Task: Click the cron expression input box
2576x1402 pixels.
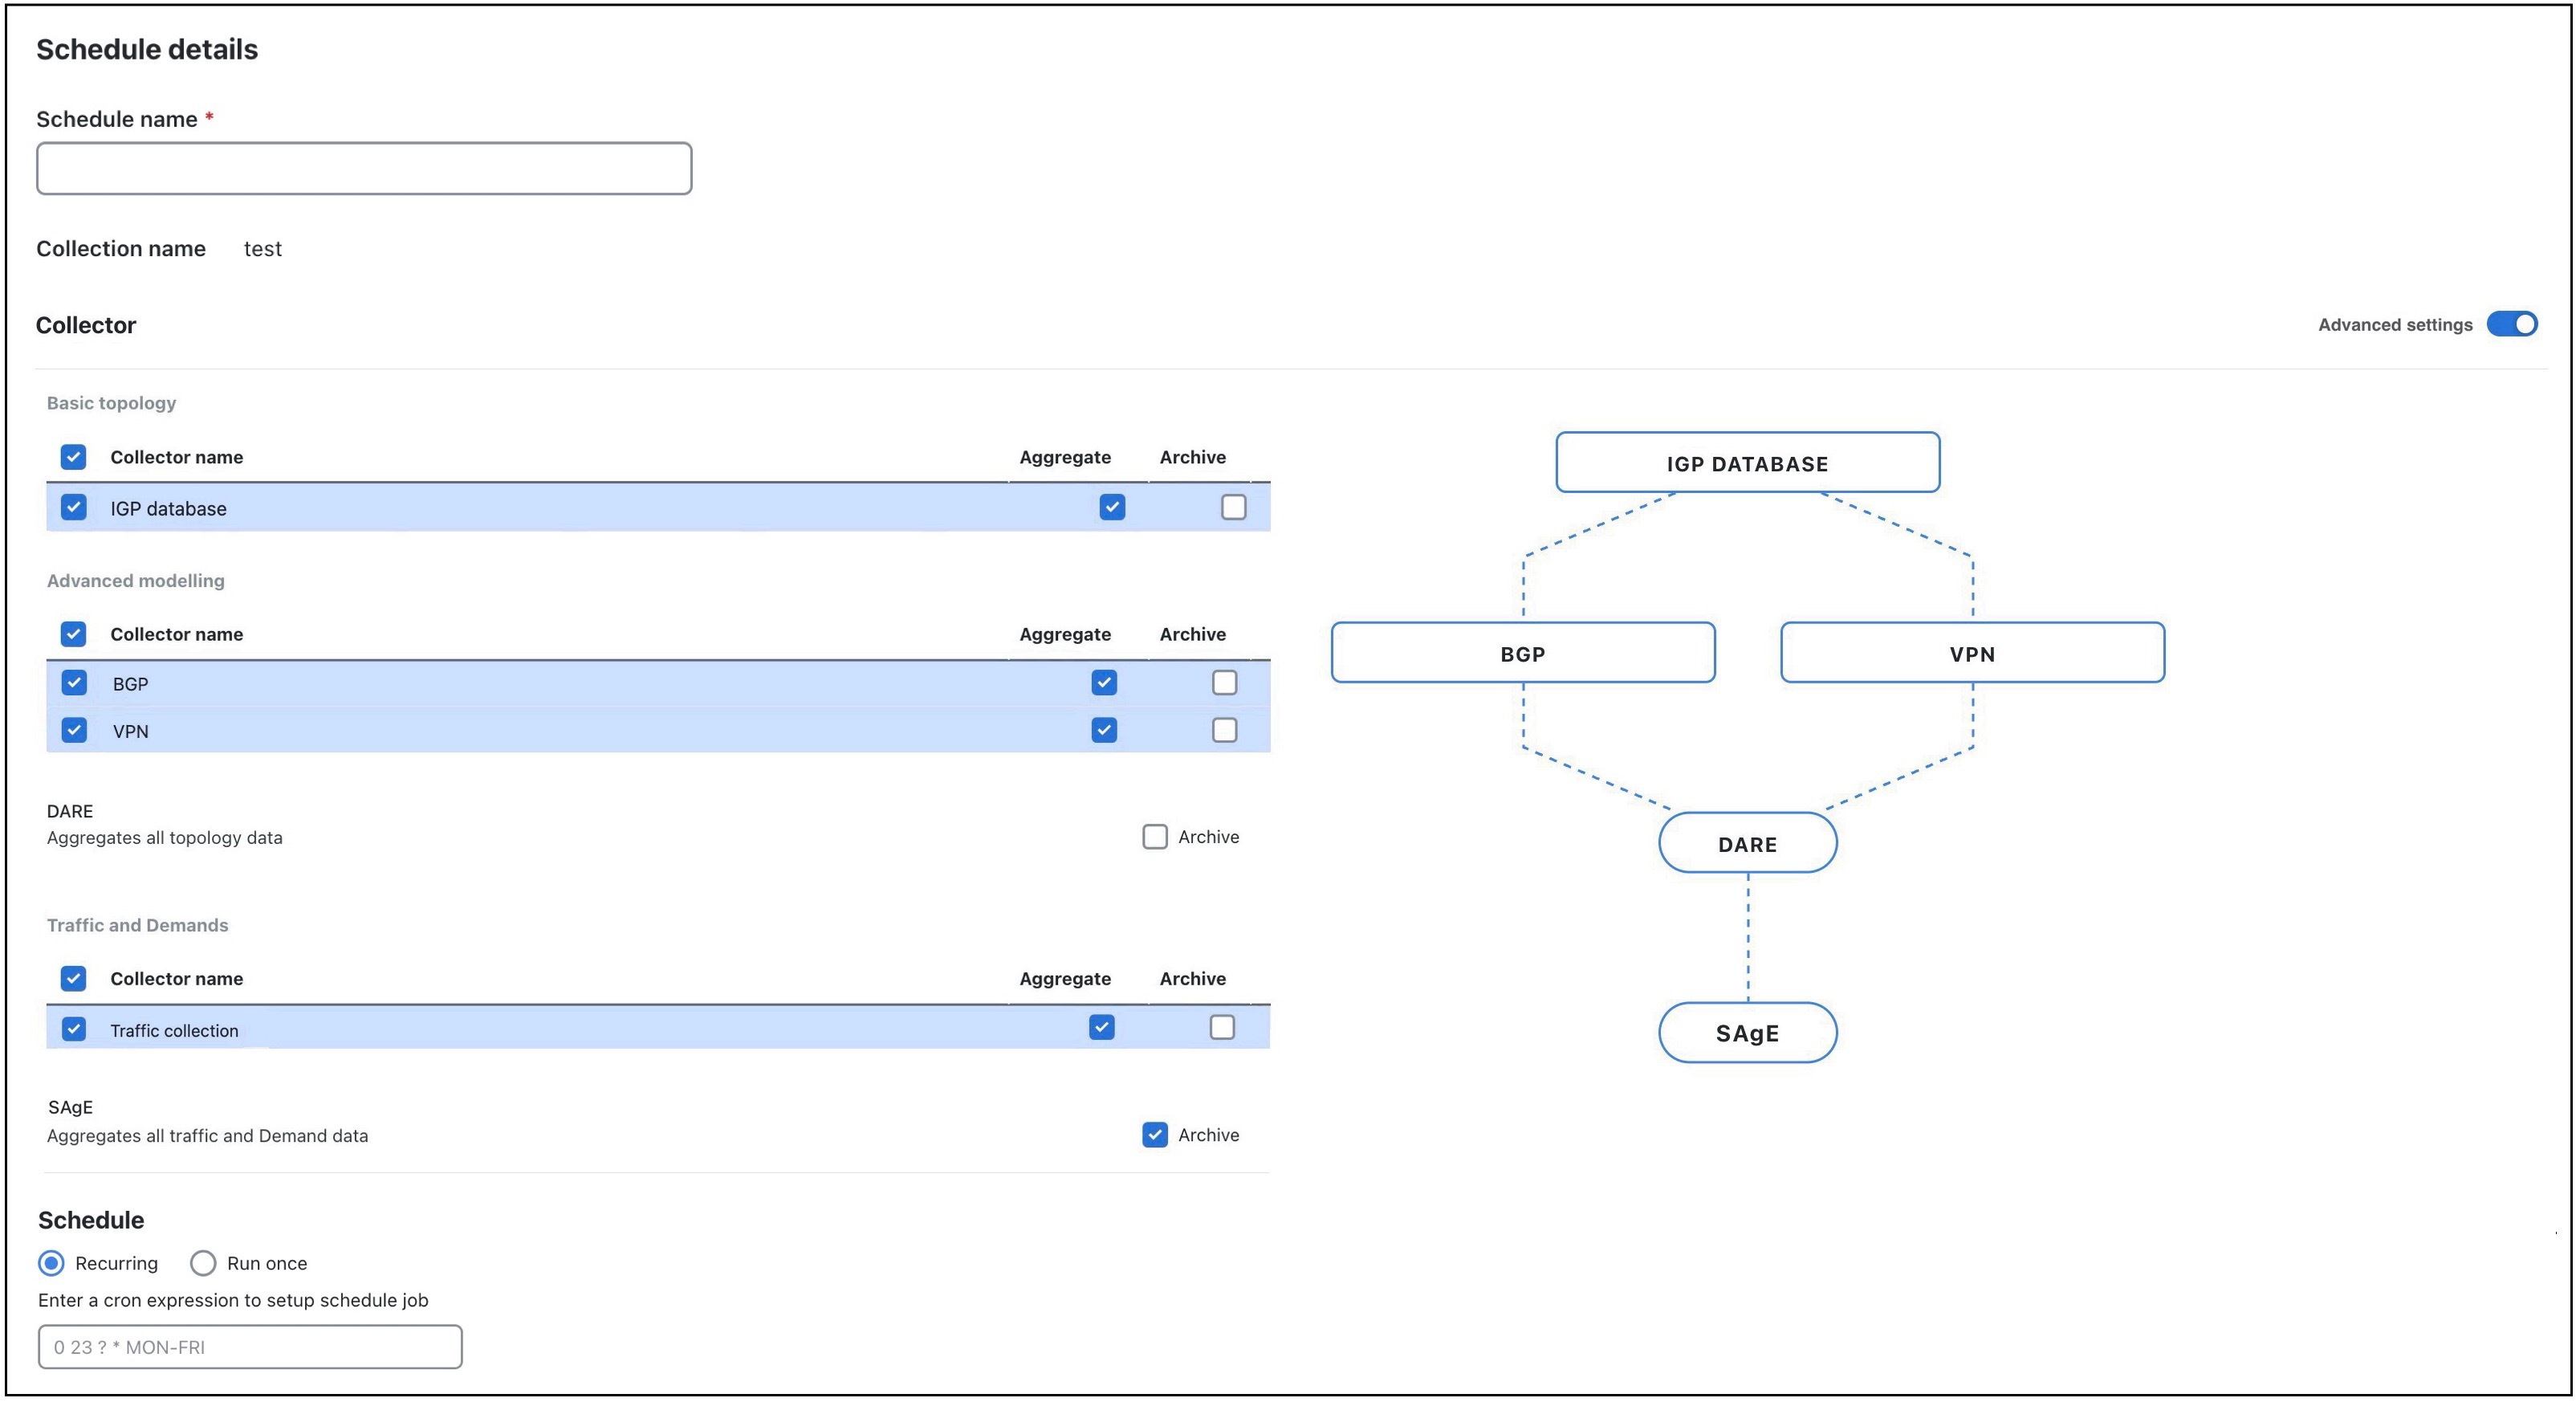Action: (x=248, y=1347)
